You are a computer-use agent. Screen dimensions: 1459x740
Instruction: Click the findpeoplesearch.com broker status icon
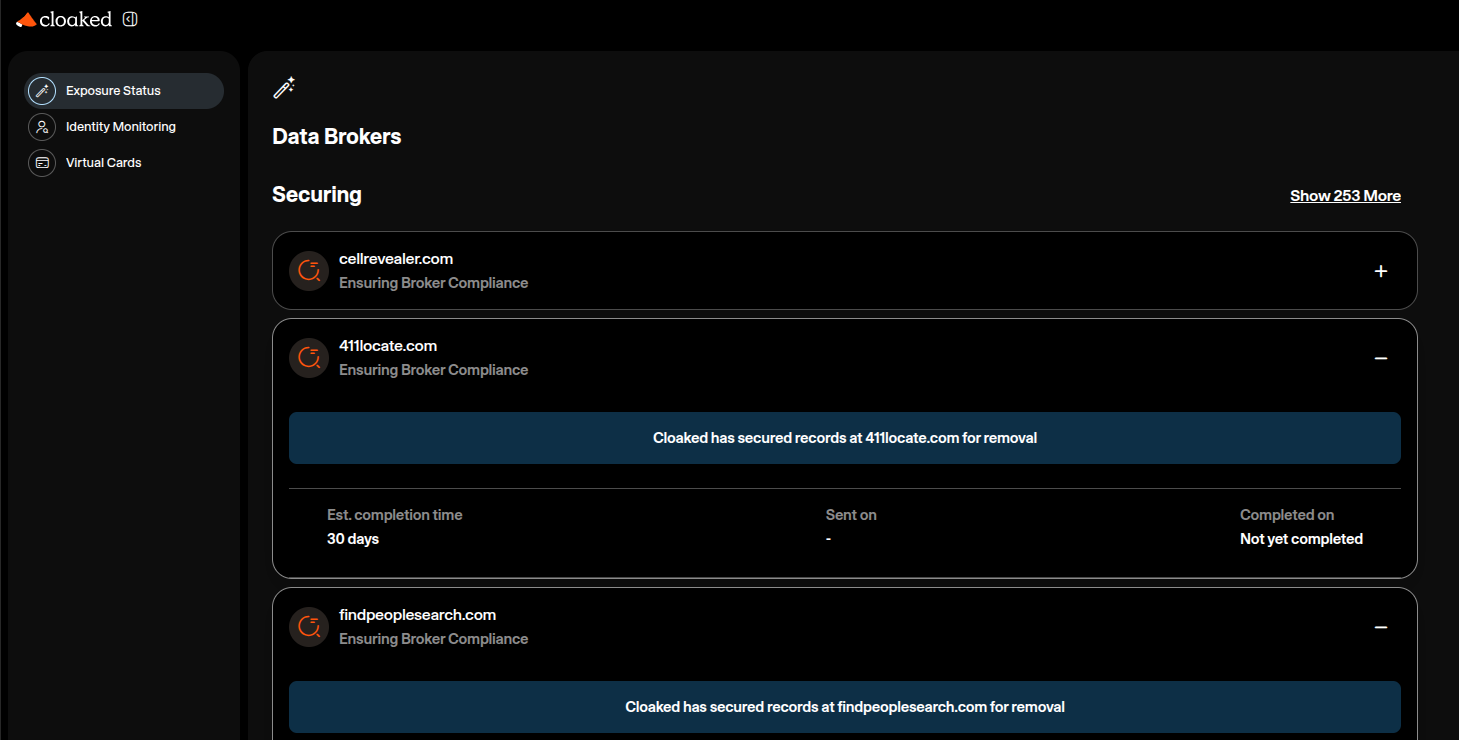point(309,627)
